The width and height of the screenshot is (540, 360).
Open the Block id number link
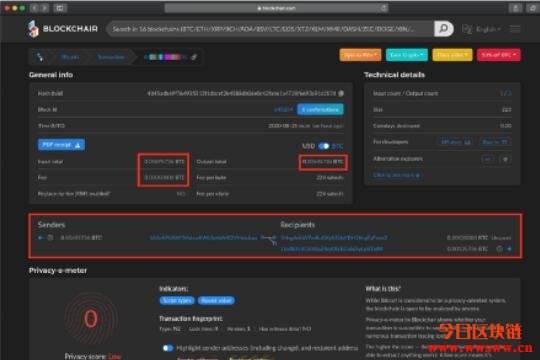click(x=283, y=110)
